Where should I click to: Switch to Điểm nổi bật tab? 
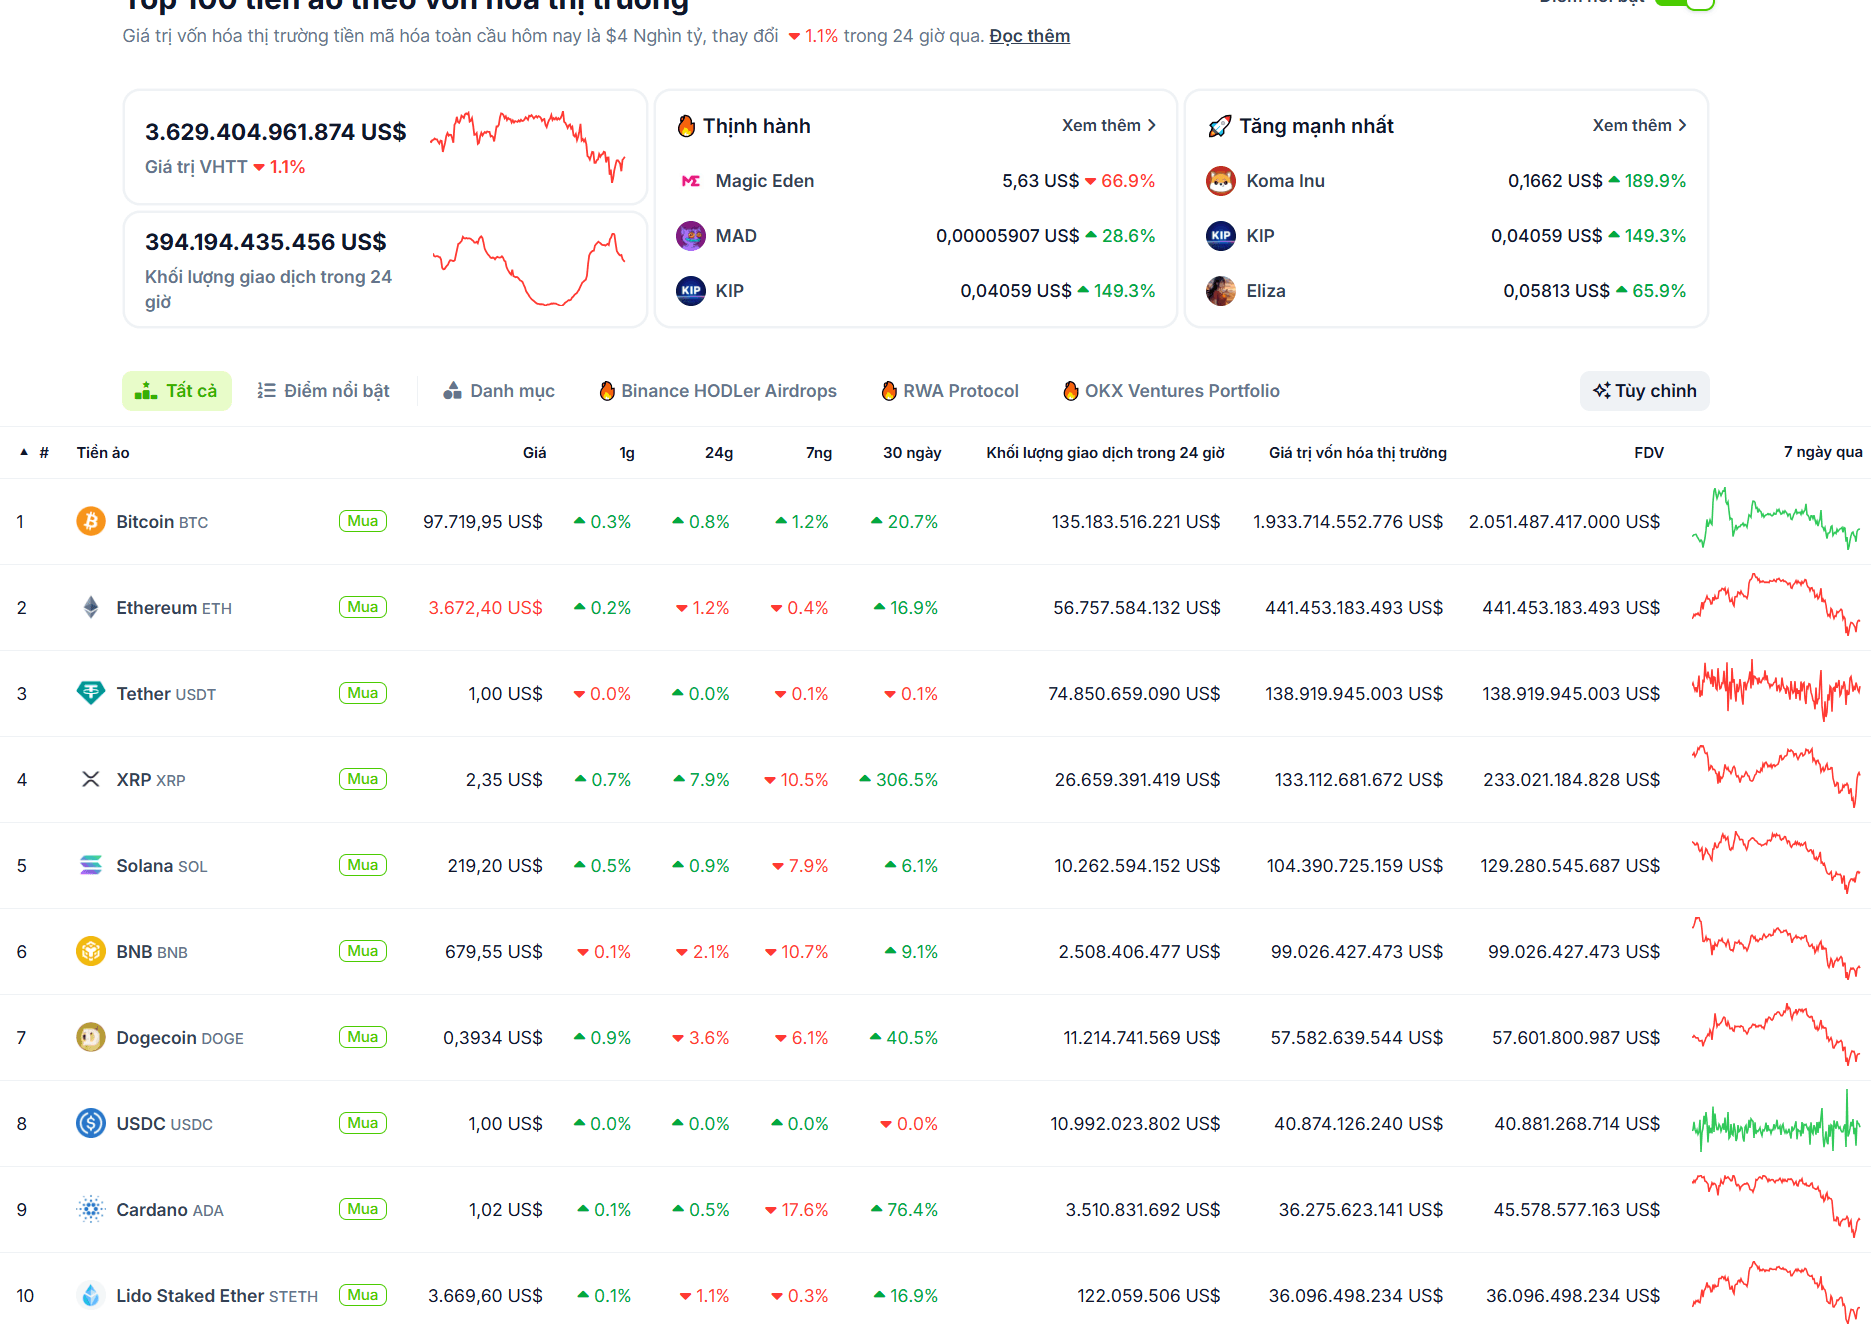pyautogui.click(x=323, y=391)
